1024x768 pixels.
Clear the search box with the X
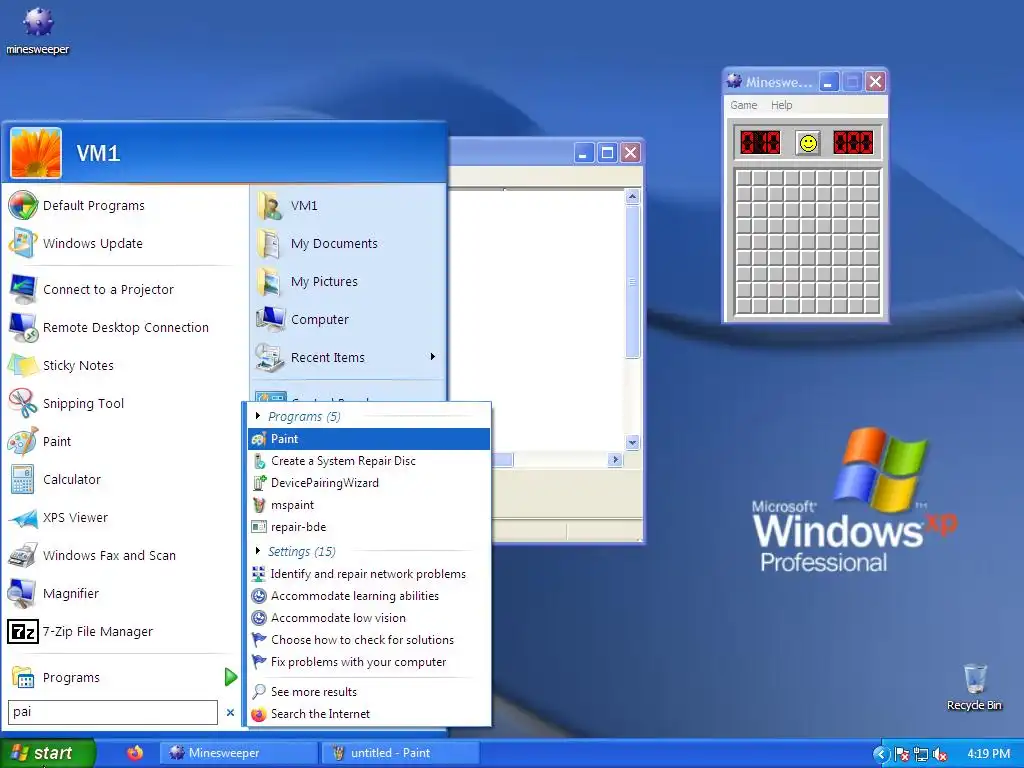click(x=230, y=712)
